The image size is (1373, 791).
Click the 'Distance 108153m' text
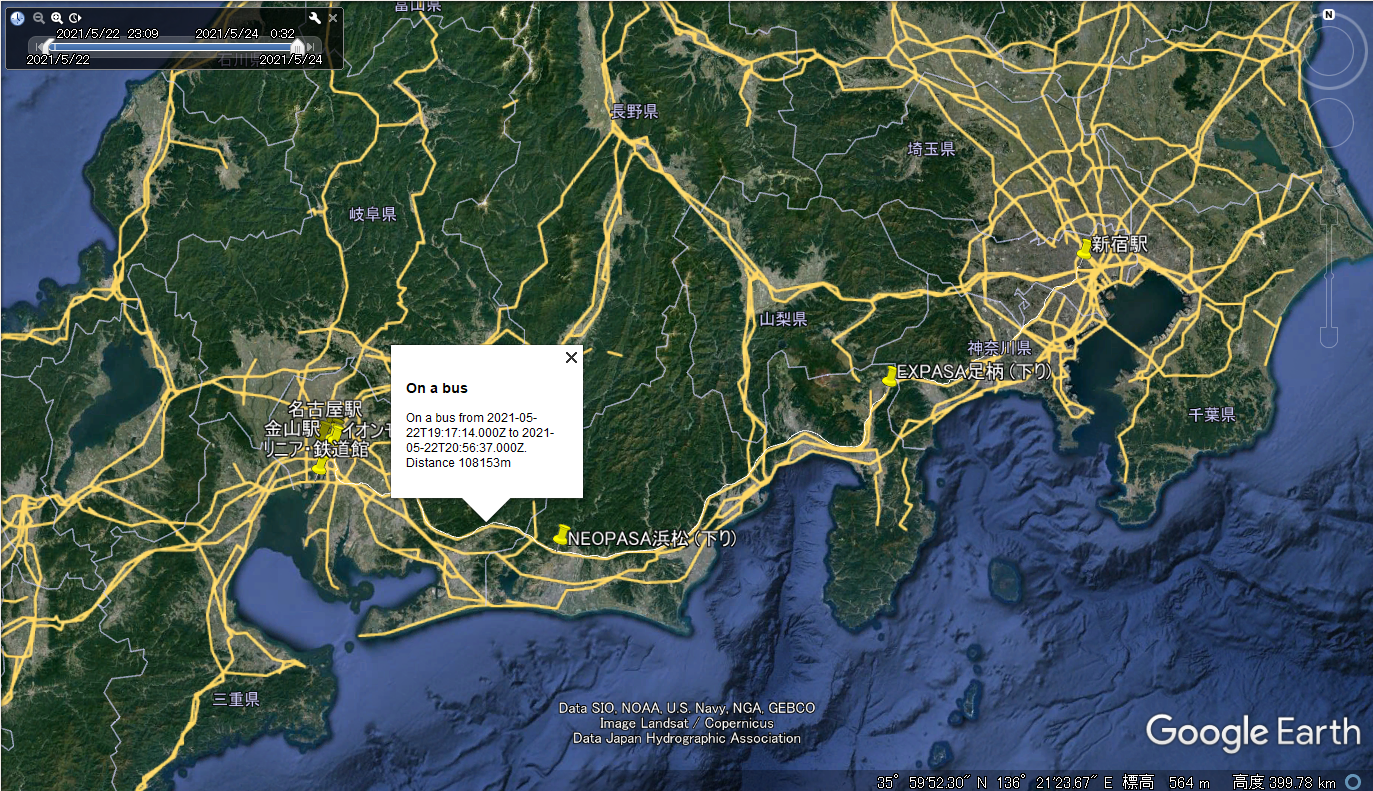458,463
